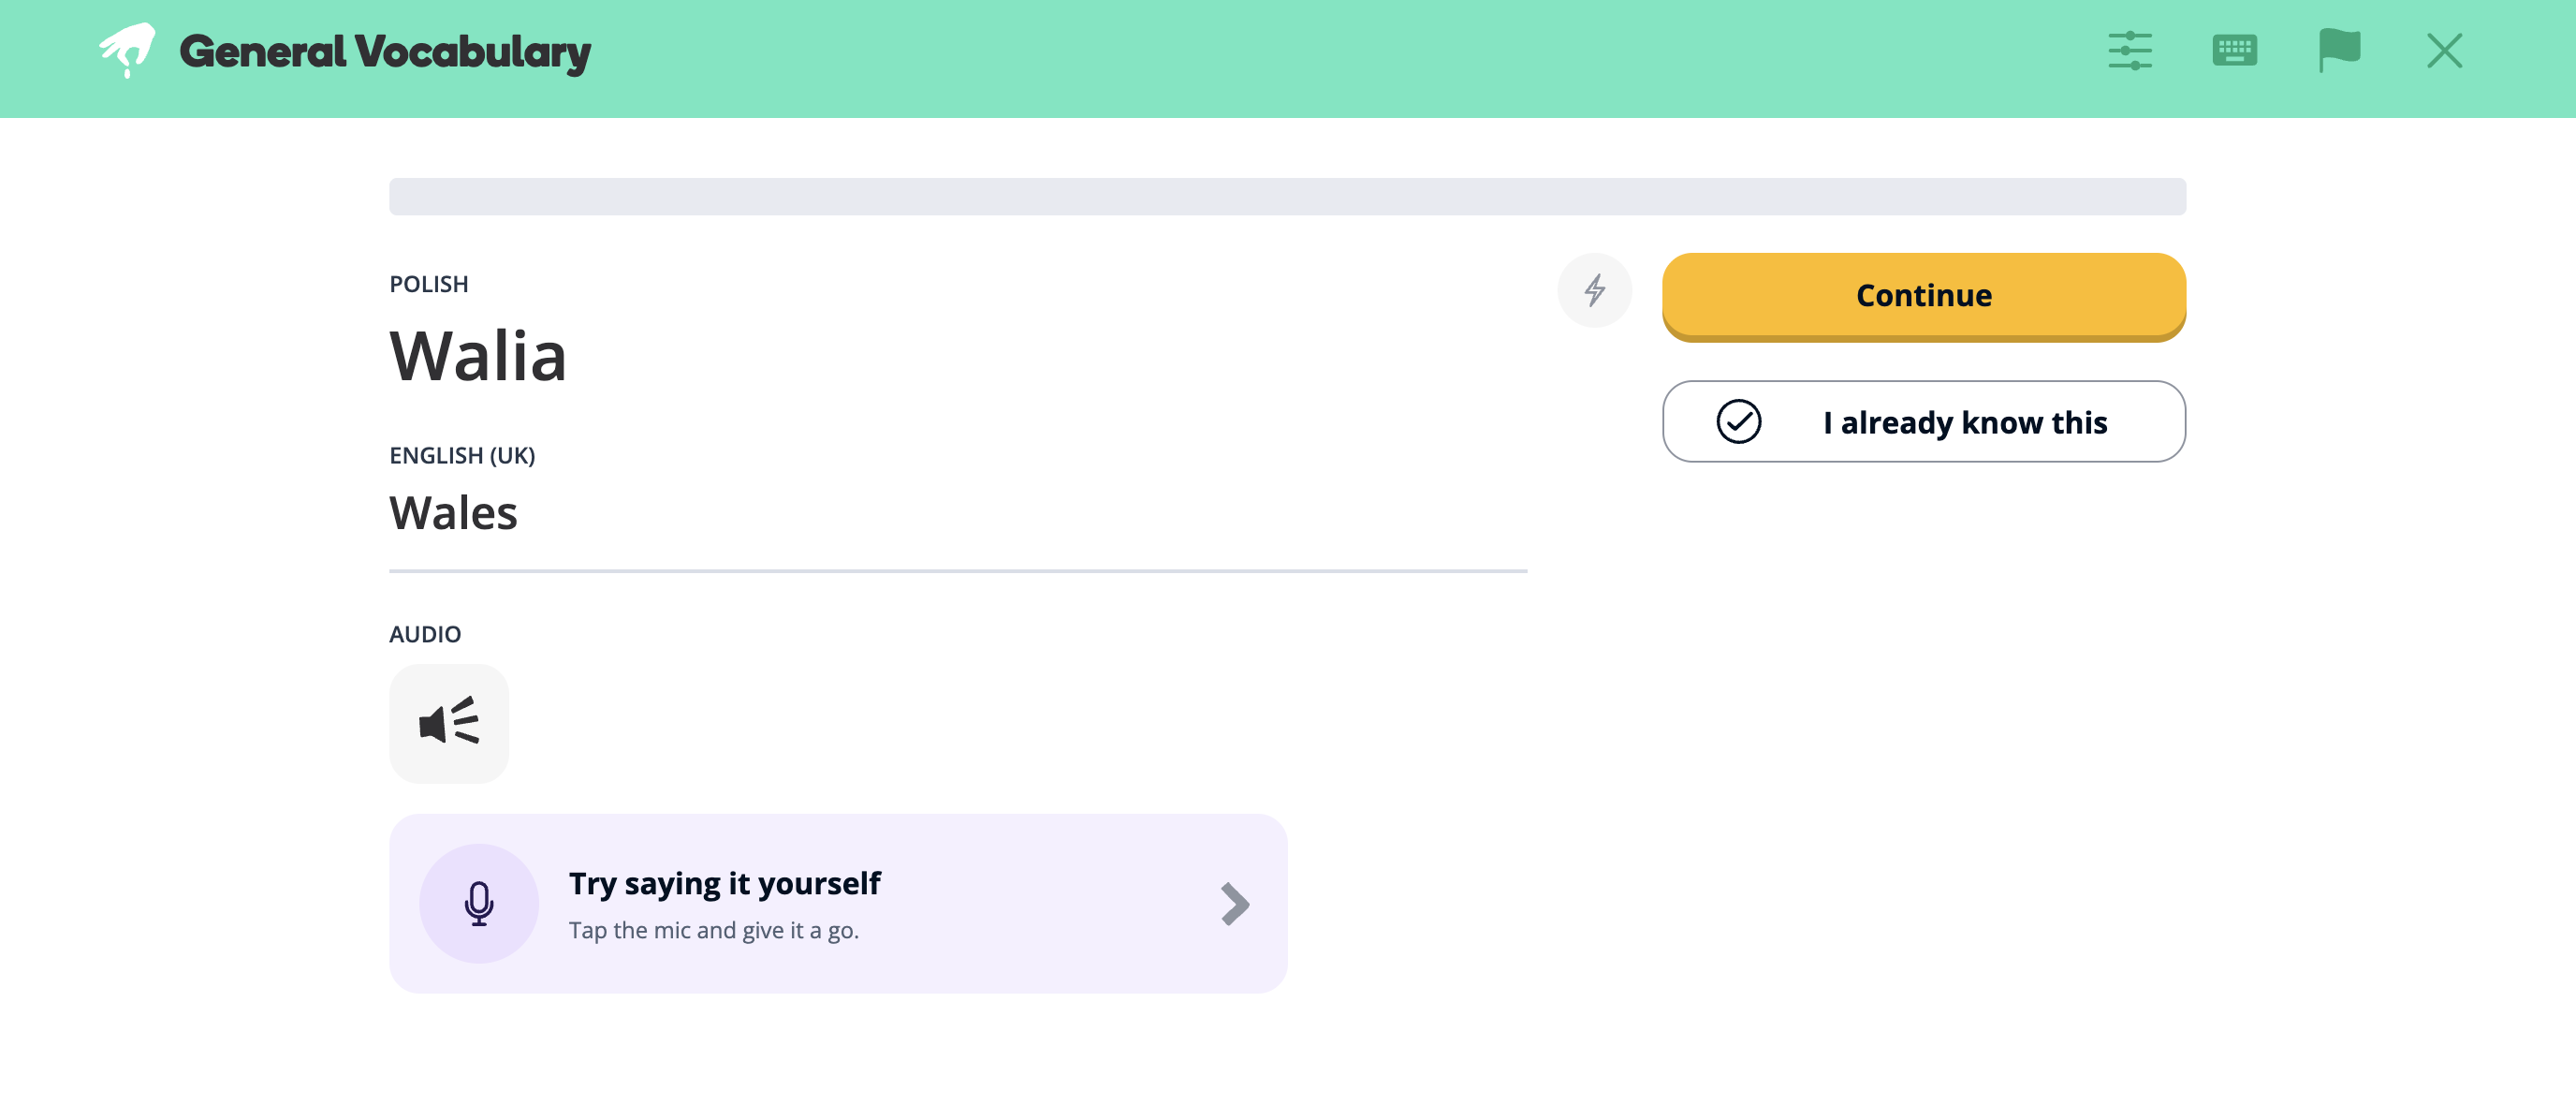Click the English translation Wales

click(453, 513)
